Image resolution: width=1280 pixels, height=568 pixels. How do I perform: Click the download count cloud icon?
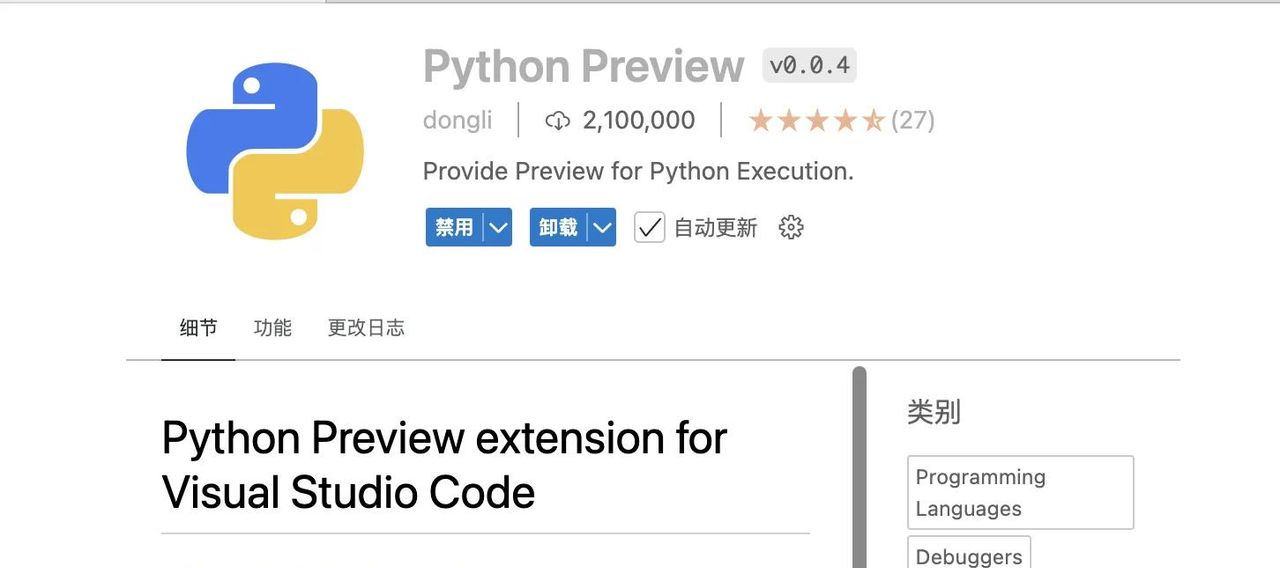[x=557, y=121]
